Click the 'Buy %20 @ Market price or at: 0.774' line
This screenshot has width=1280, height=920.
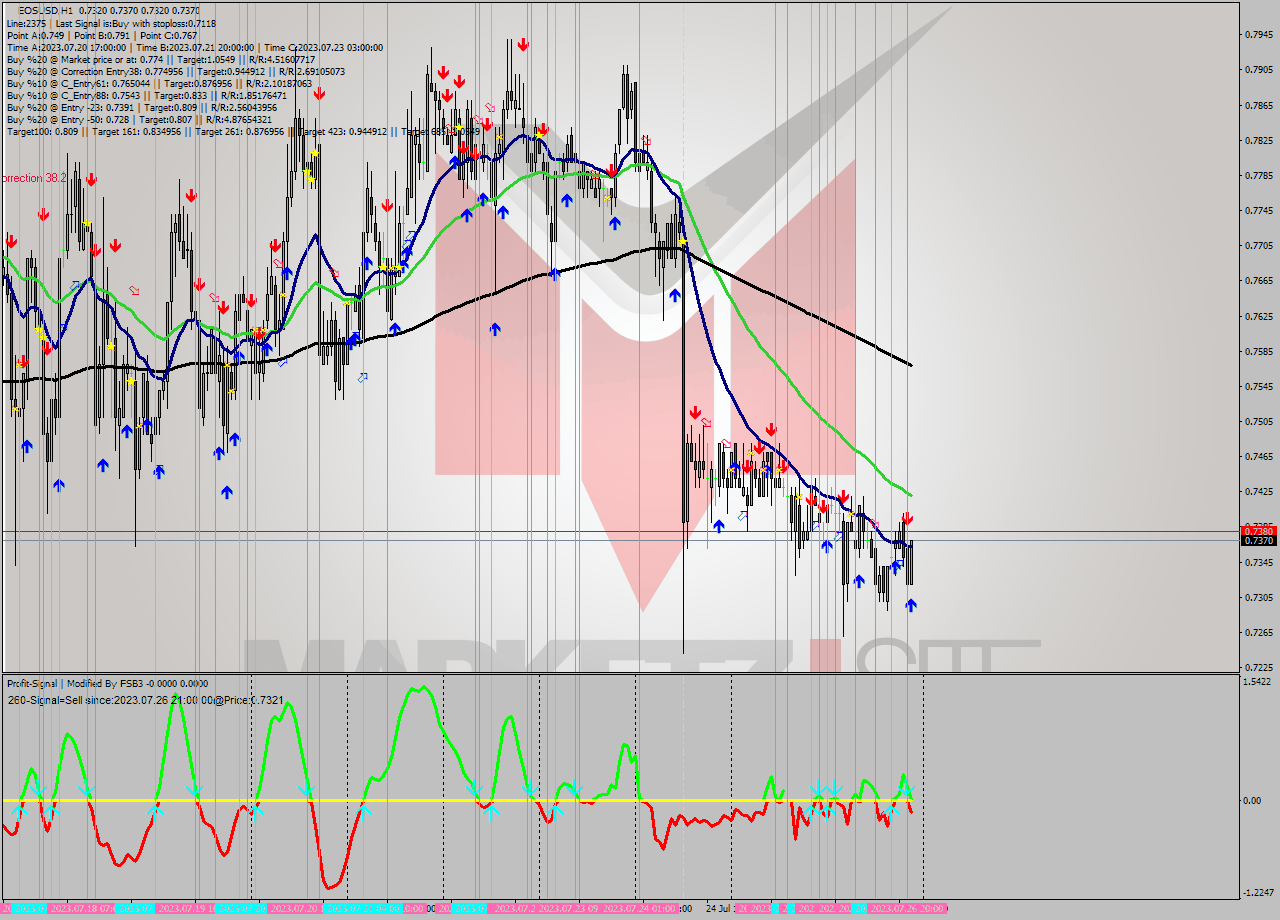[x=161, y=59]
